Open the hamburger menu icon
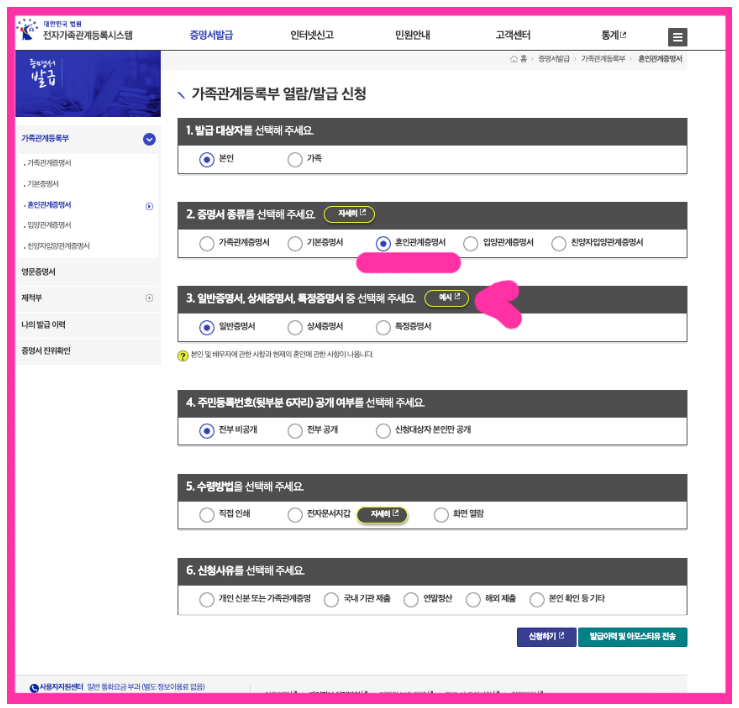Image resolution: width=739 pixels, height=708 pixels. coord(677,37)
